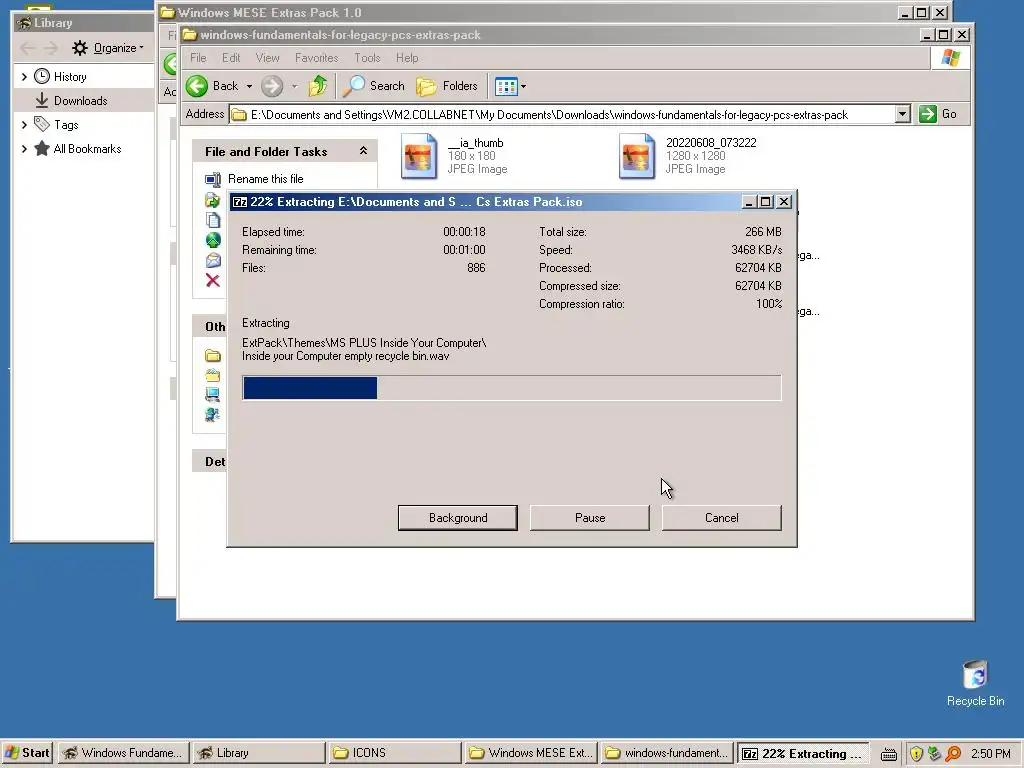
Task: Expand the Tags tree item in Library
Action: (24, 124)
